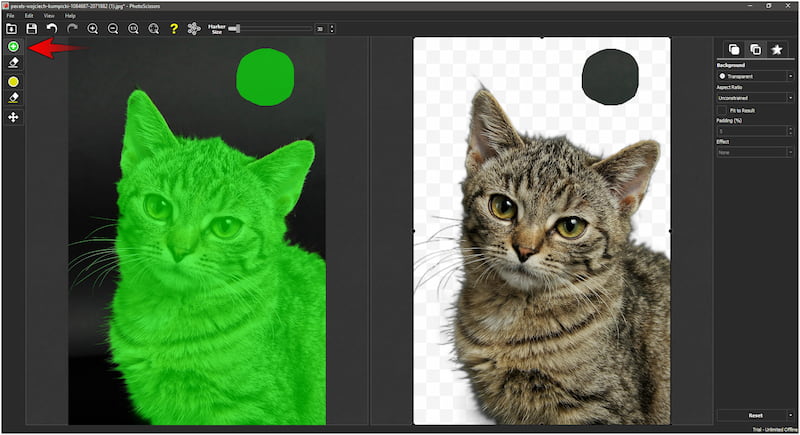Undo the last marker stroke
The width and height of the screenshot is (800, 435).
point(52,29)
